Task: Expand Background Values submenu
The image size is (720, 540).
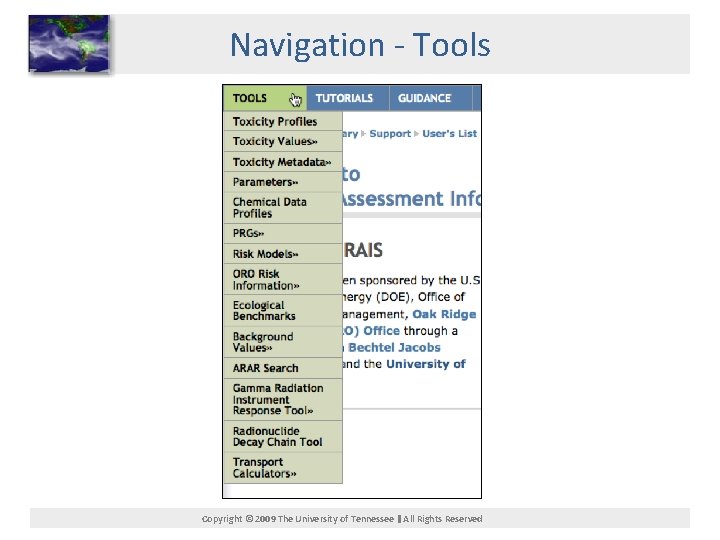Action: (283, 342)
